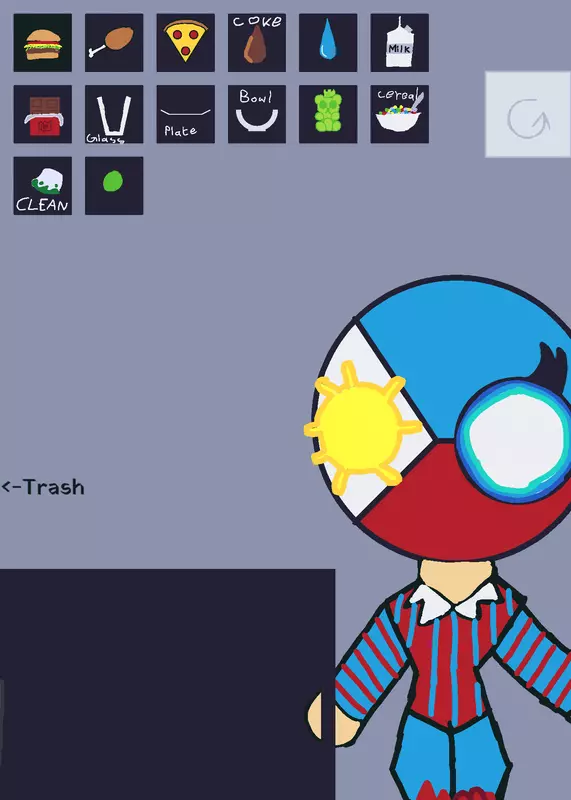571x800 pixels.
Task: Click the dark table surface
Action: click(x=167, y=684)
